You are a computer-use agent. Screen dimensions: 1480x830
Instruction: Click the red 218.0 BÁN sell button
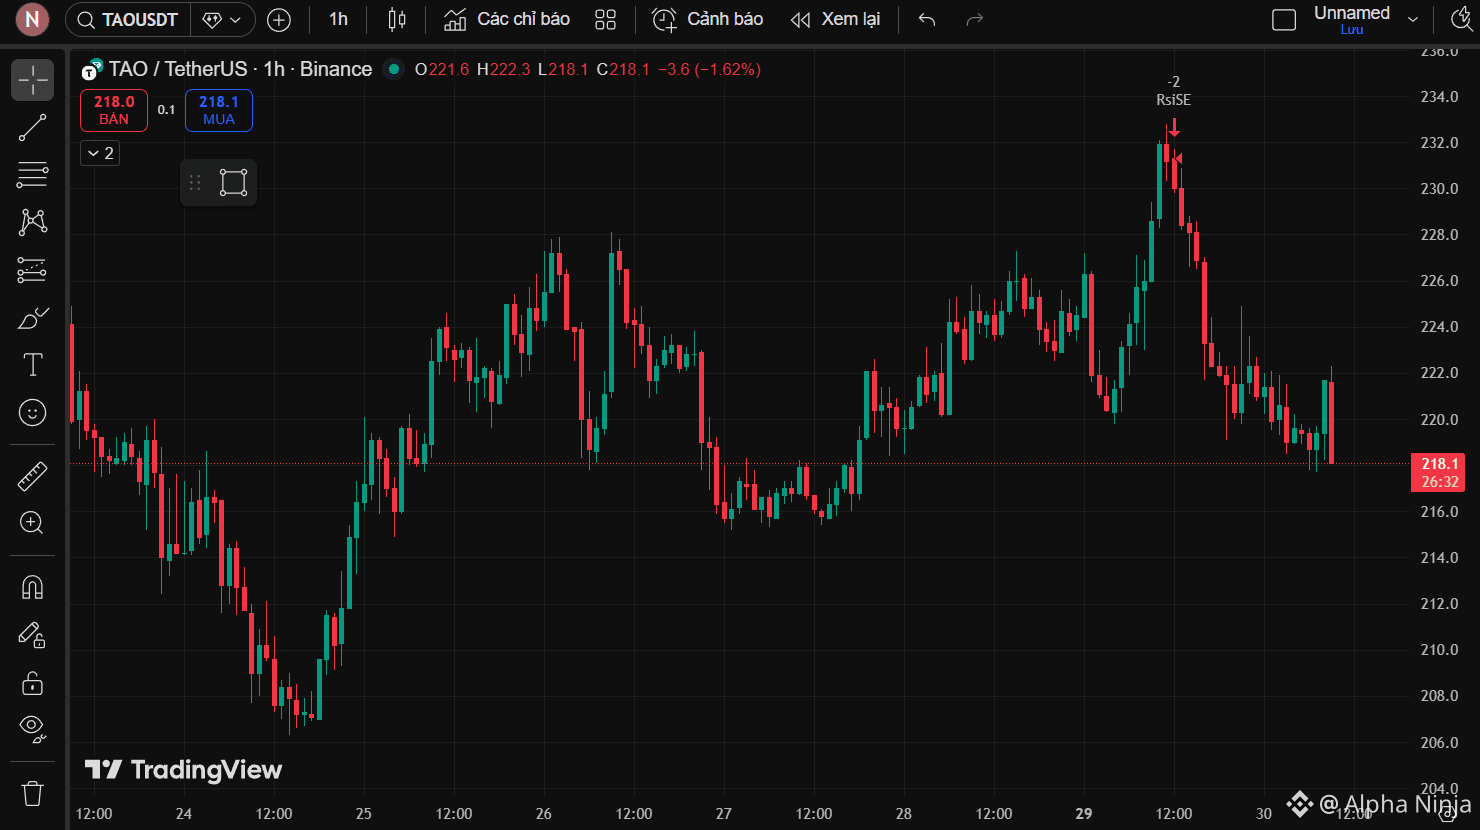tap(114, 110)
